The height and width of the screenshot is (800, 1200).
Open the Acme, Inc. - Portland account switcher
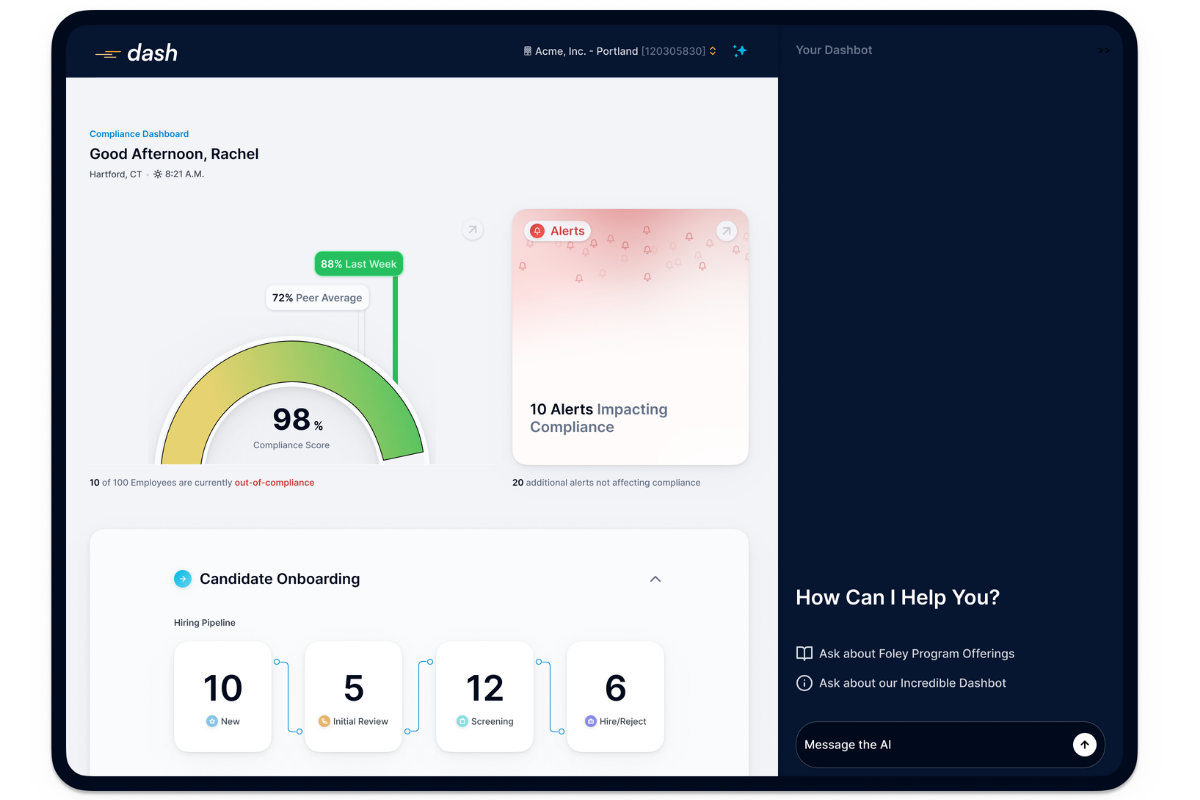tap(621, 51)
